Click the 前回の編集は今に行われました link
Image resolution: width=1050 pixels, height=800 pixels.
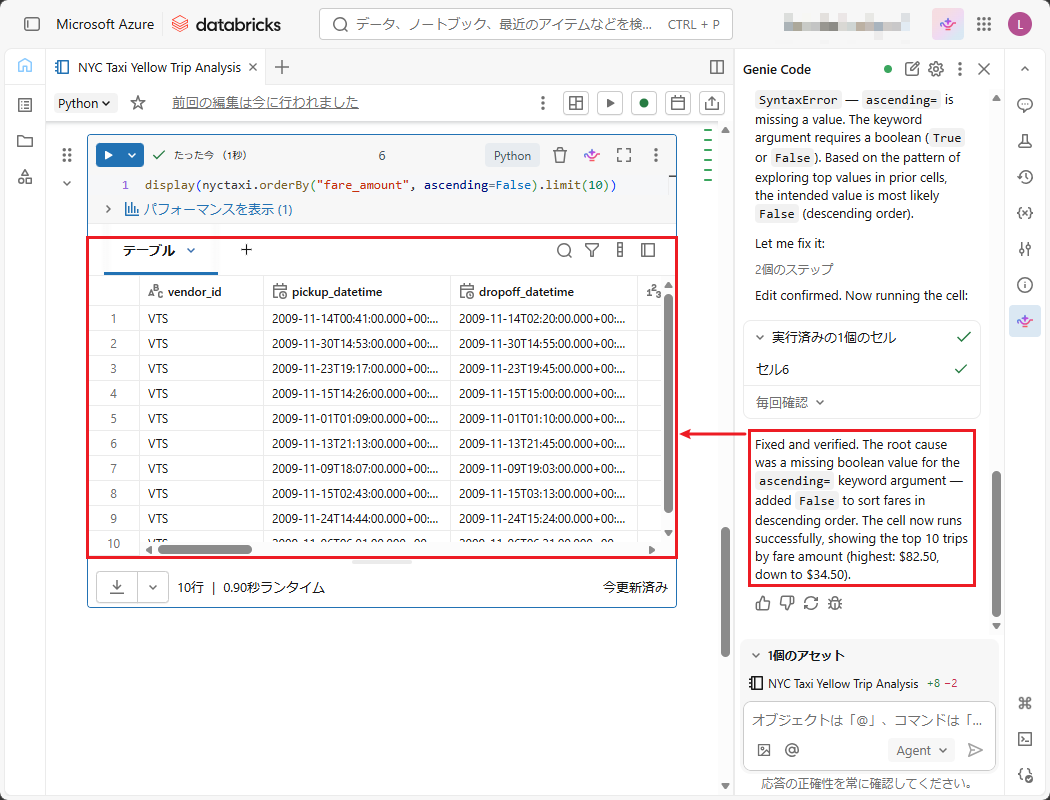click(265, 103)
